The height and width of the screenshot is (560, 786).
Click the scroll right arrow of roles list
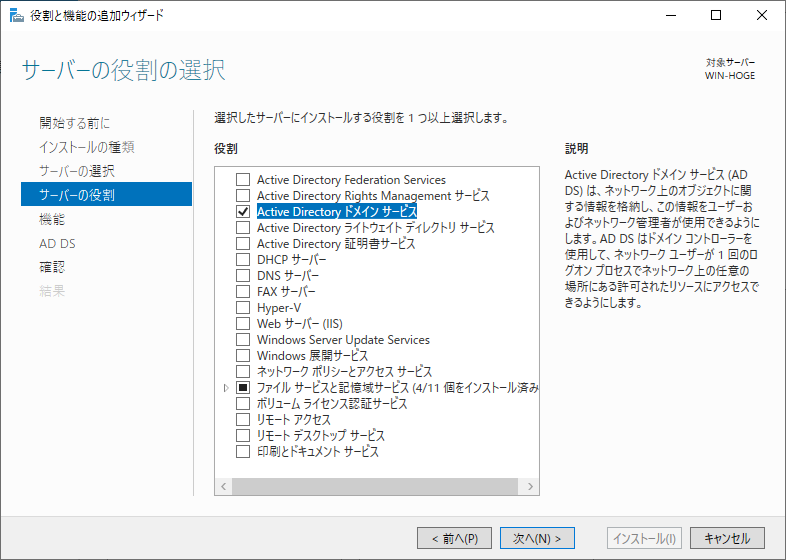pos(530,486)
